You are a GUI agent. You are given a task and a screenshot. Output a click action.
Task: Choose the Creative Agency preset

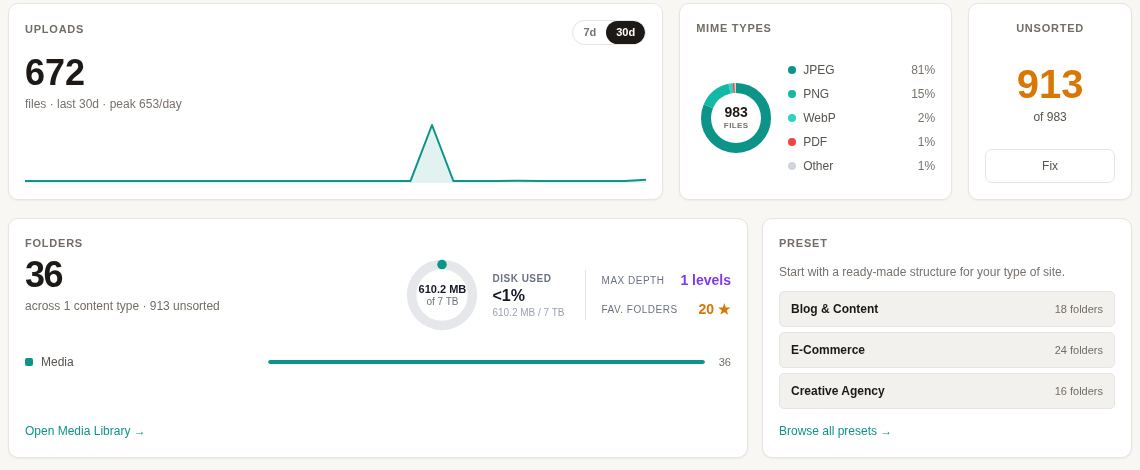[947, 391]
